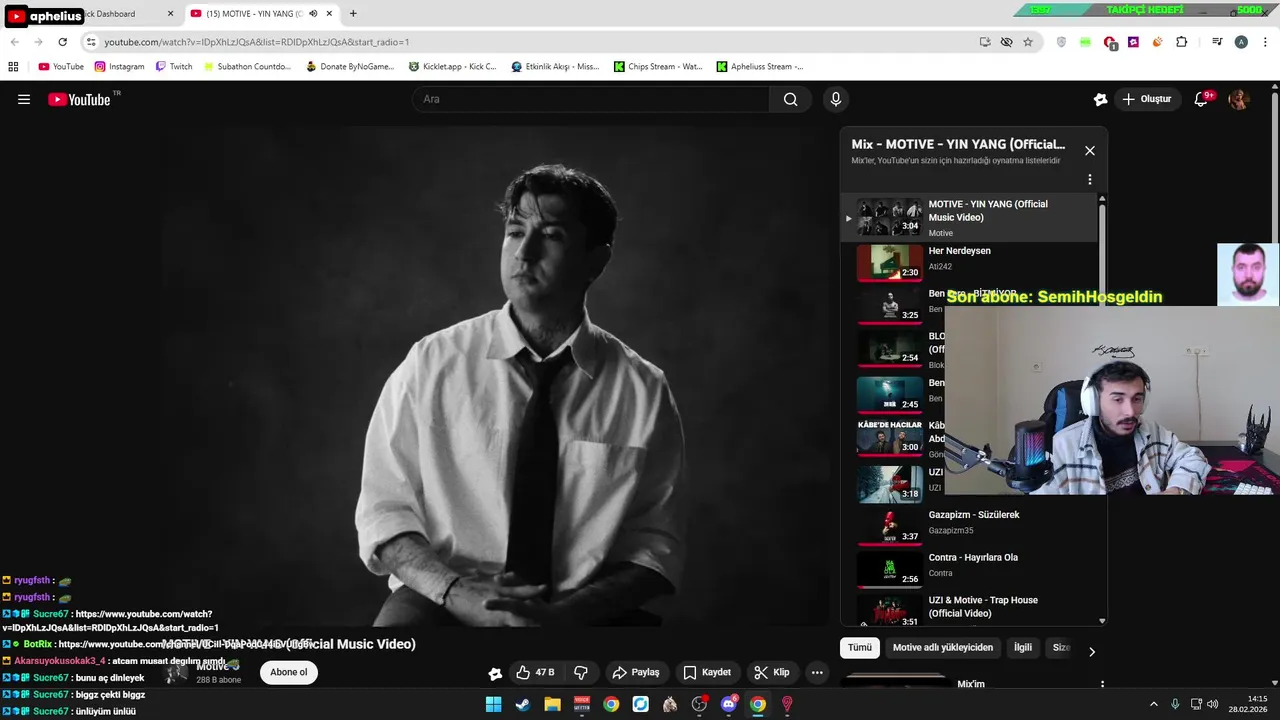Open Chrome three-dot menu
This screenshot has height=720, width=1280.
[1265, 42]
